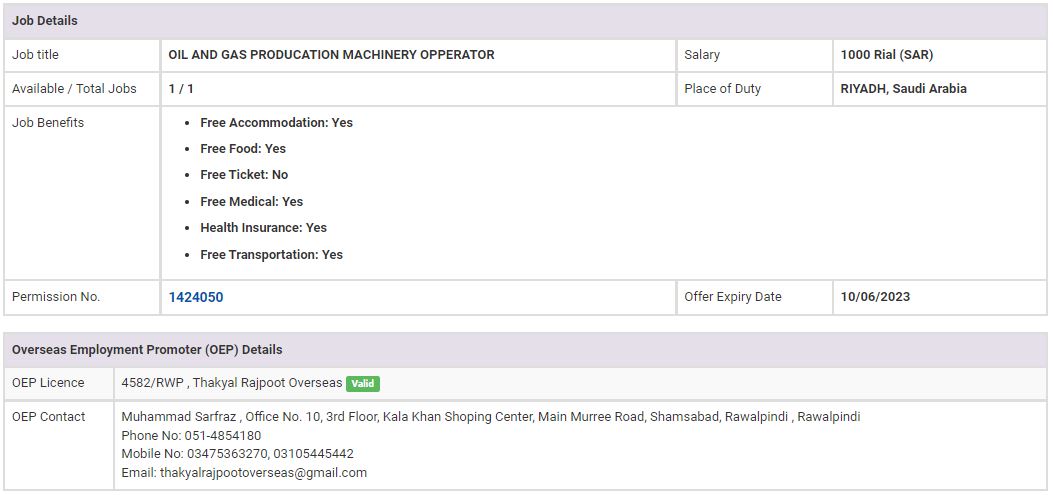Click the licence text 4582/RWP Thakyal Rajpoot Overseas
Image resolution: width=1053 pixels, height=495 pixels.
[x=231, y=383]
